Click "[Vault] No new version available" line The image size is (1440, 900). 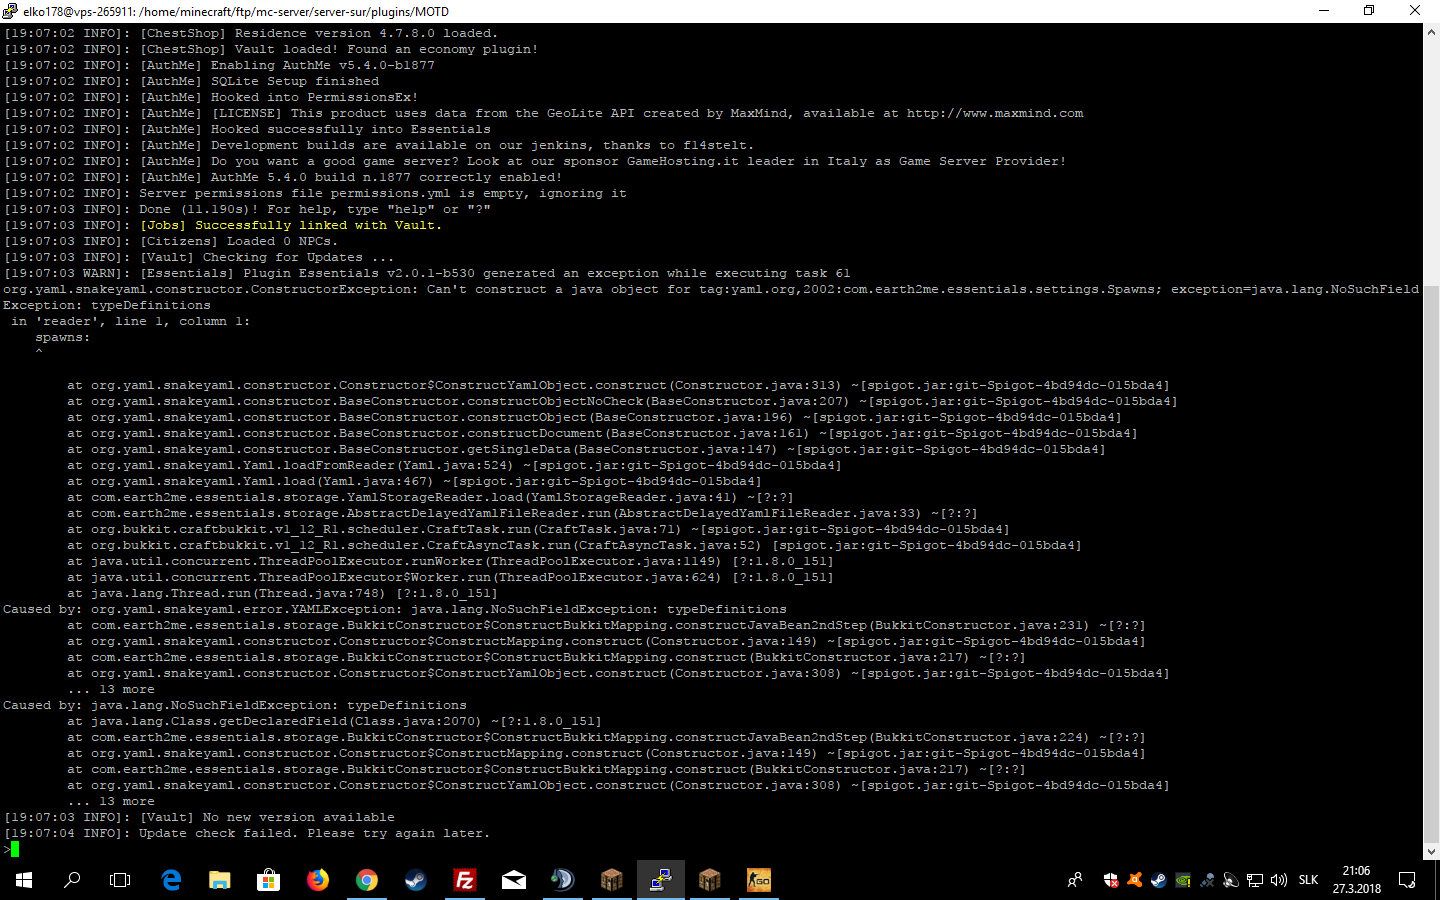coord(199,817)
